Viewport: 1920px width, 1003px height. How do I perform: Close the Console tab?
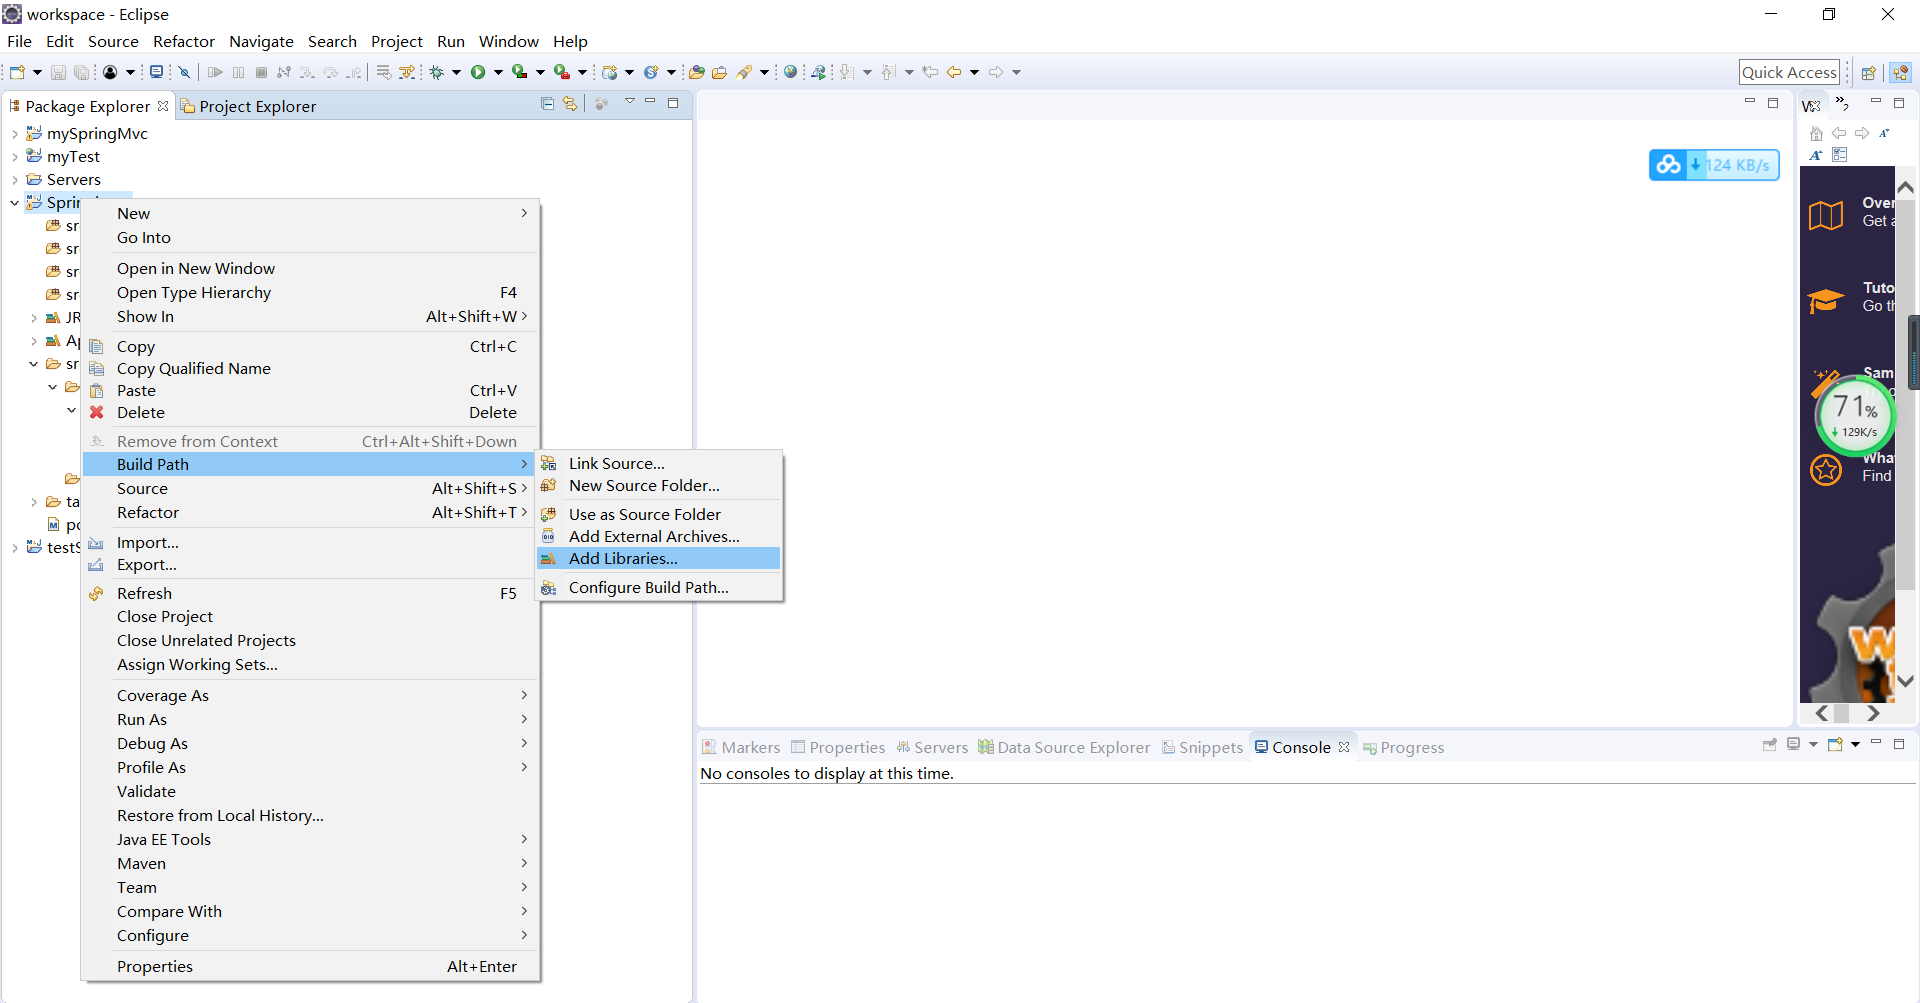1344,747
